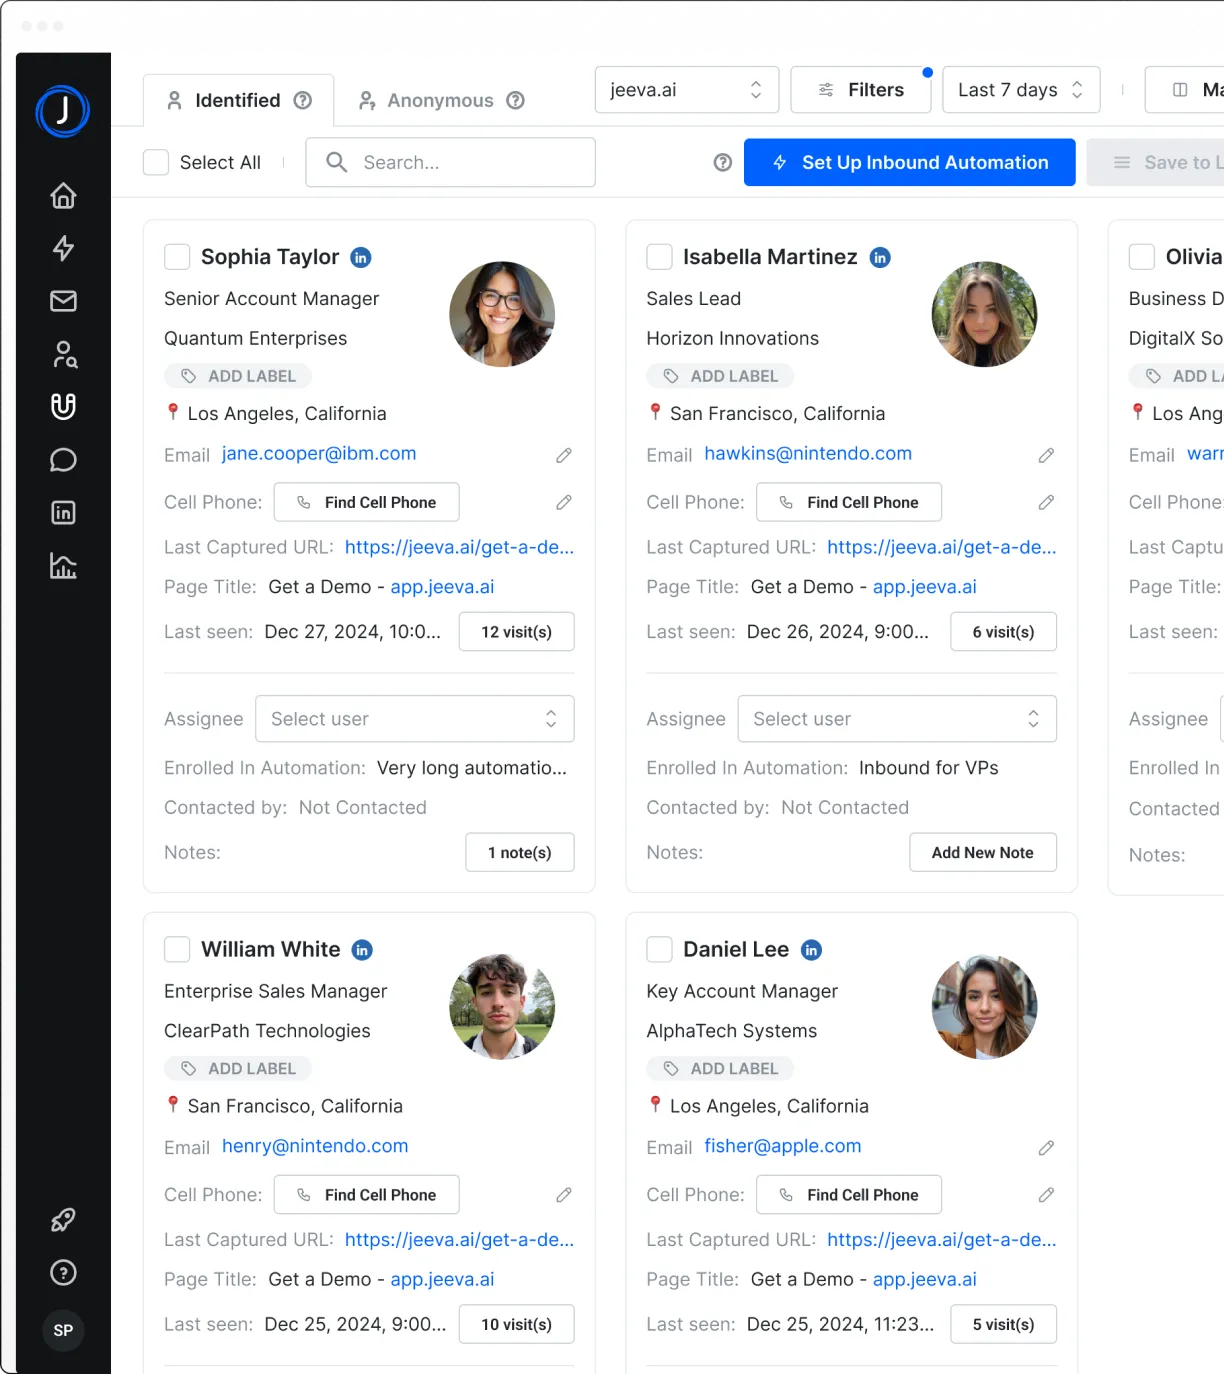Image resolution: width=1224 pixels, height=1374 pixels.
Task: Click the chat bubble sidebar icon
Action: point(63,460)
